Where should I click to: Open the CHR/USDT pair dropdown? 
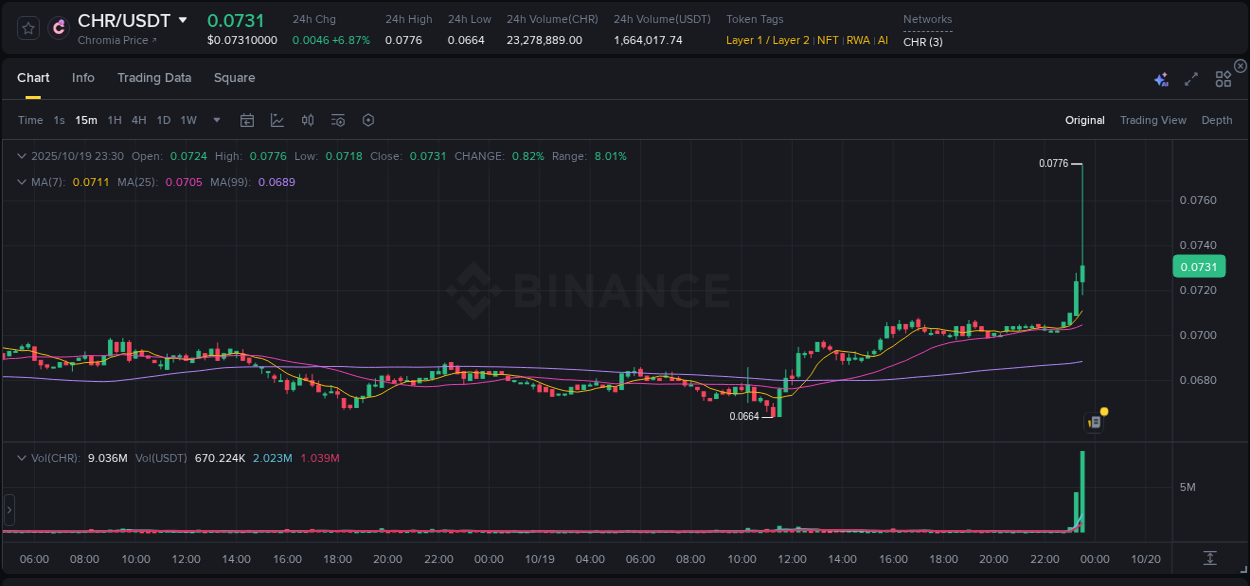184,19
